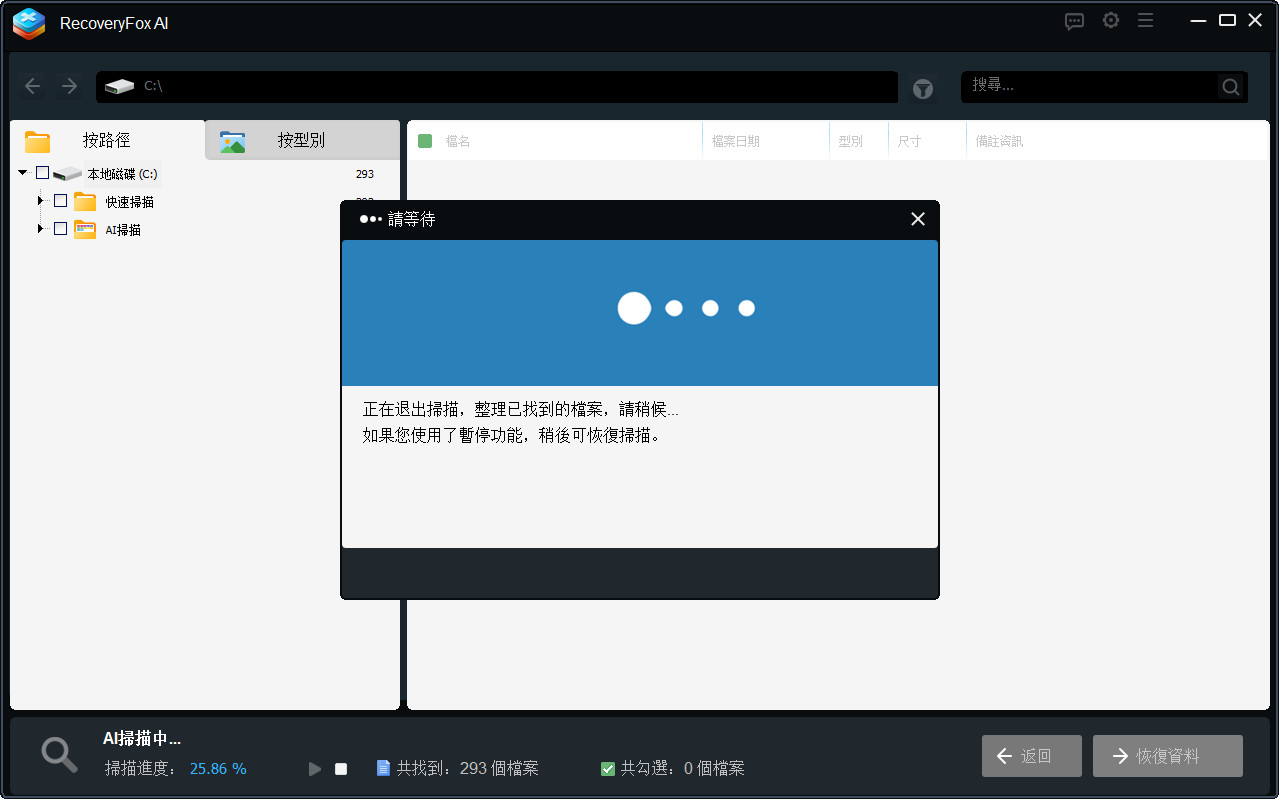Image resolution: width=1279 pixels, height=799 pixels.
Task: Click the magnifier icon in search bar
Action: (1229, 87)
